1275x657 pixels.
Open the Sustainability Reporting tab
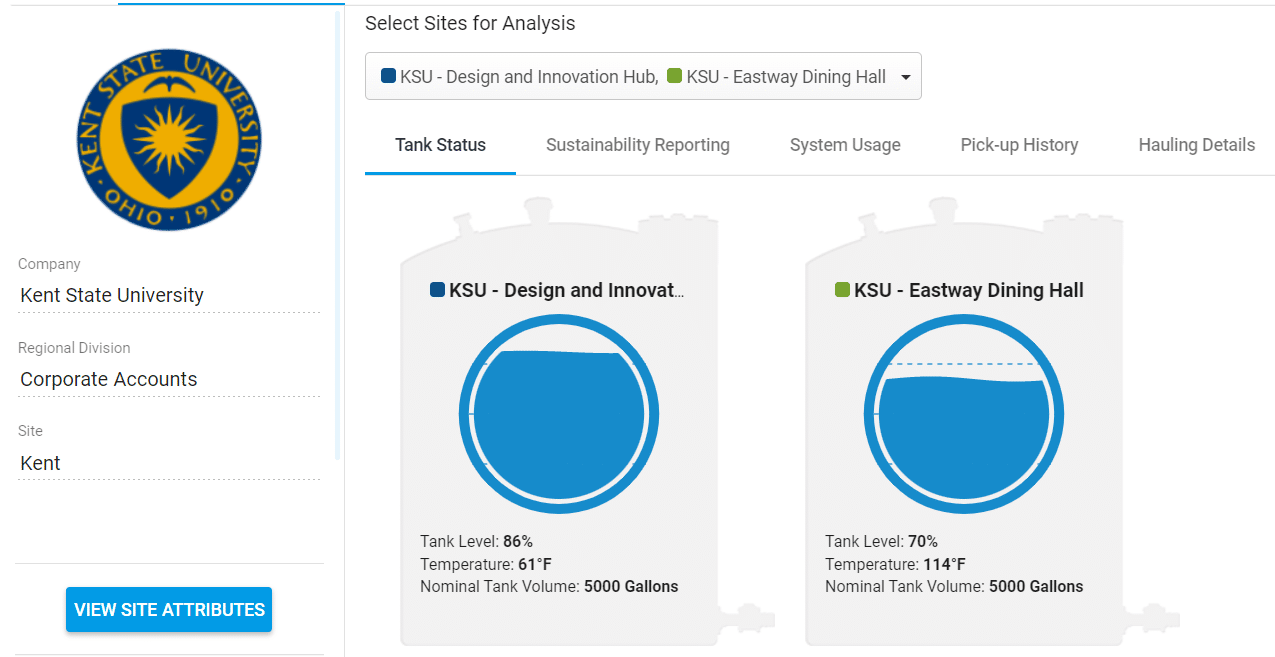tap(637, 145)
